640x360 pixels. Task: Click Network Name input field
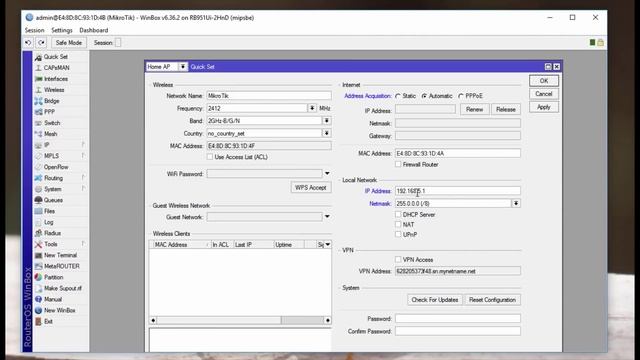tap(269, 96)
